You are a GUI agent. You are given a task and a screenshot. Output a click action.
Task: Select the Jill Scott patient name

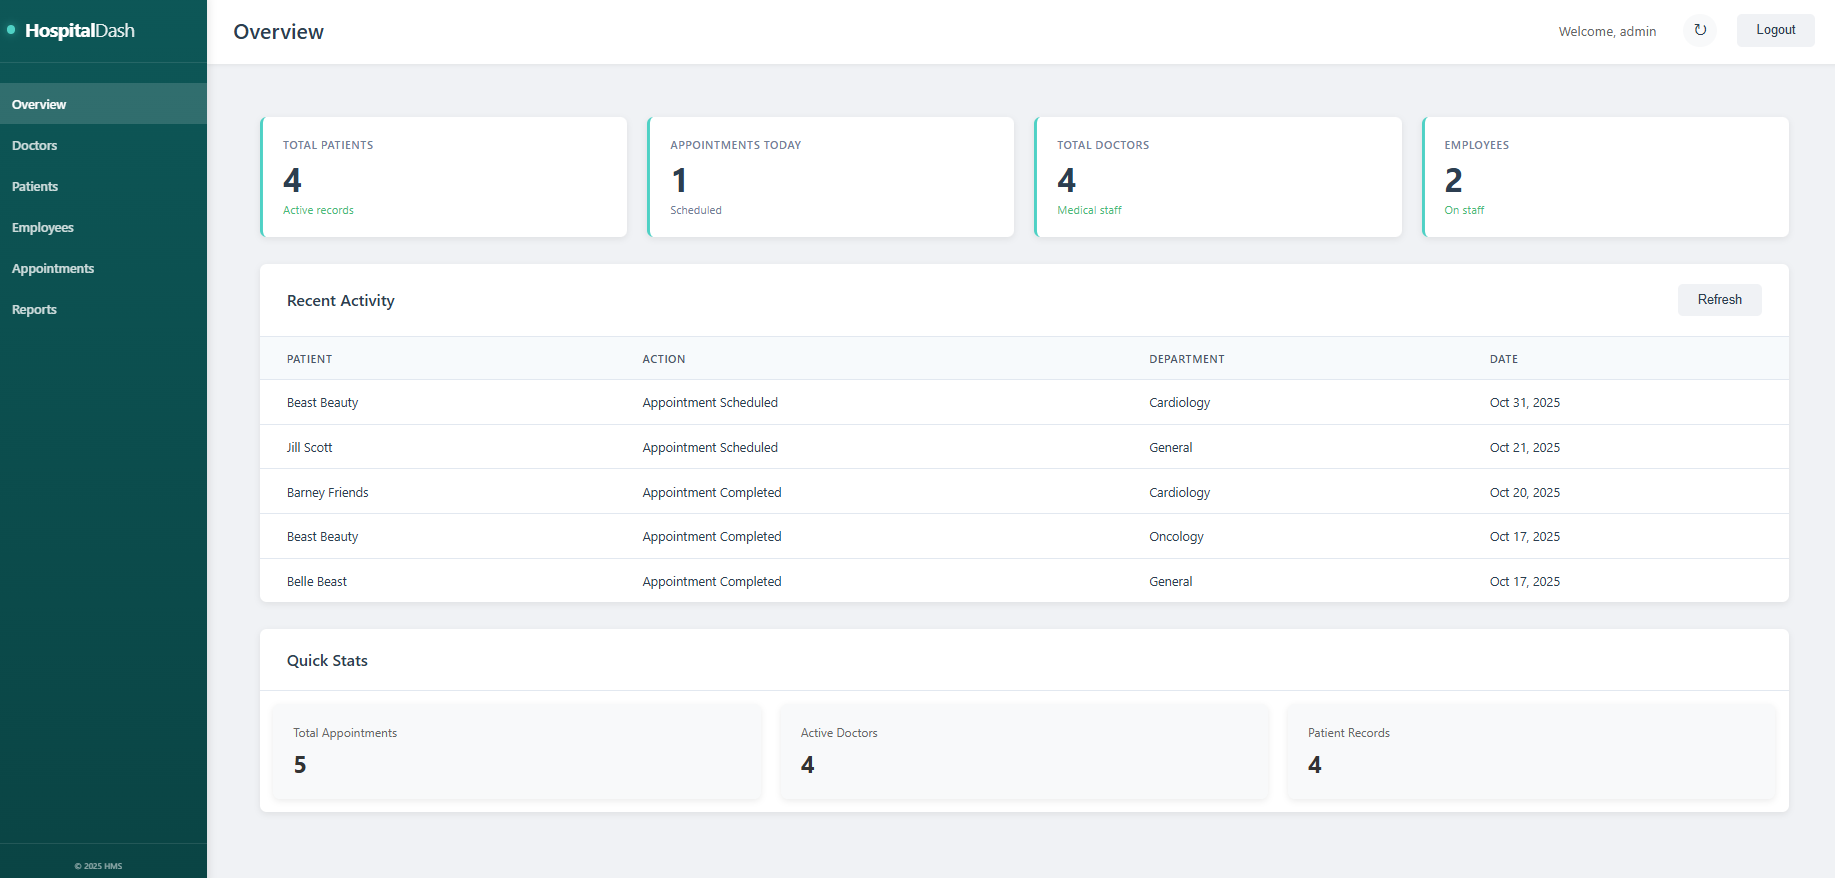[x=309, y=448]
